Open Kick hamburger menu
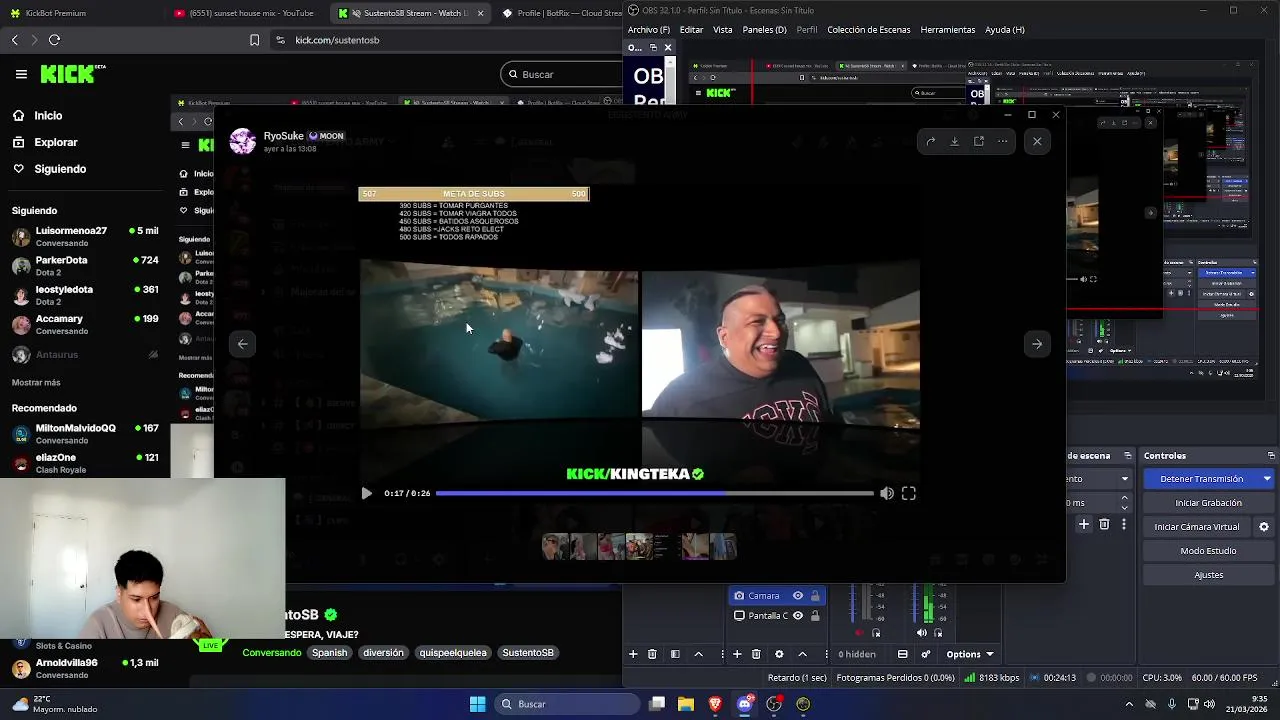Screen dimensions: 1280x720 click(21, 74)
